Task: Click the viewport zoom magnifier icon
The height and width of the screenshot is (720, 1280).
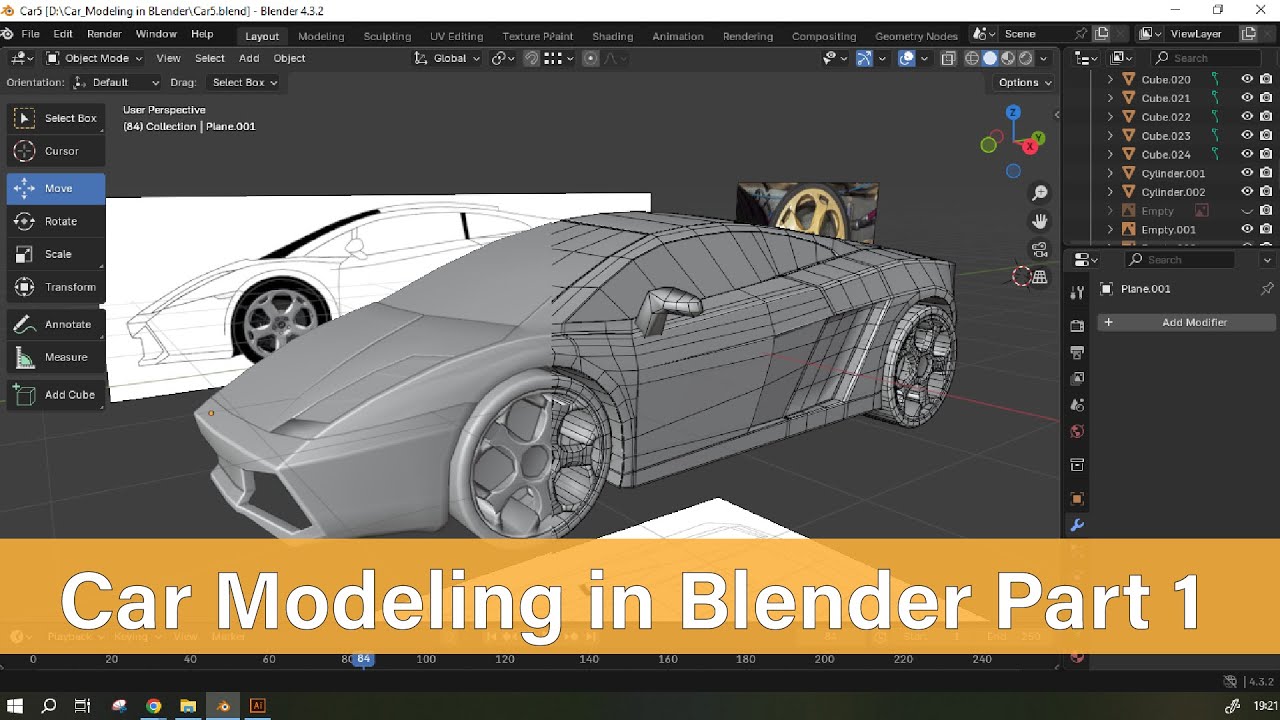Action: click(1040, 193)
